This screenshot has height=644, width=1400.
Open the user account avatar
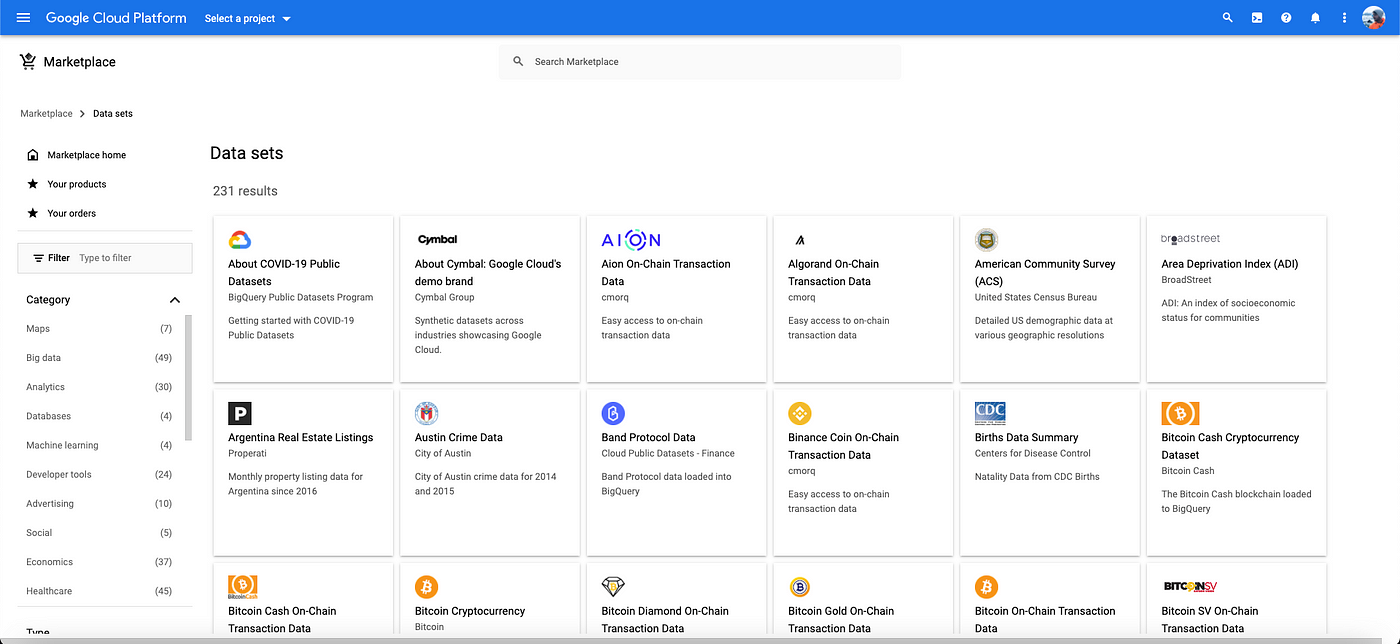point(1373,18)
